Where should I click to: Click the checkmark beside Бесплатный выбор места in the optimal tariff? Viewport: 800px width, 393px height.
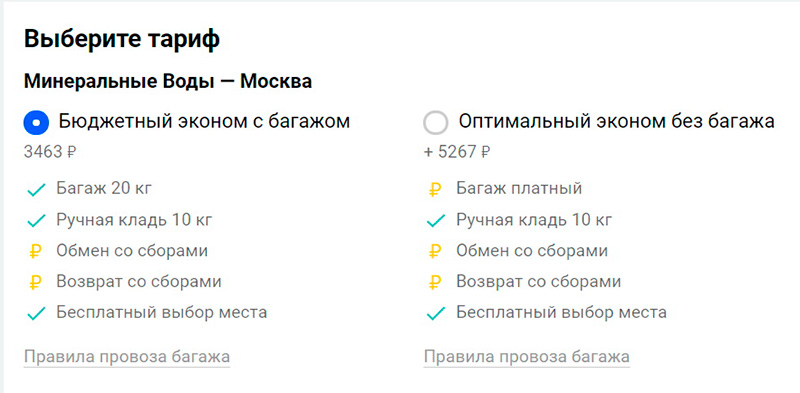coord(435,313)
